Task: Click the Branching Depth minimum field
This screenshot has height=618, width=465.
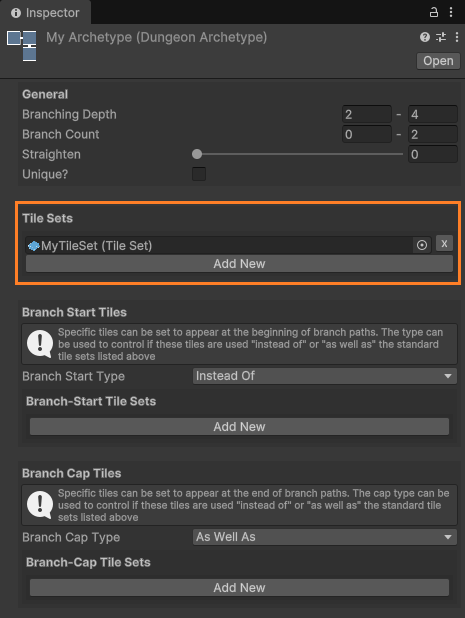Action: tap(367, 114)
